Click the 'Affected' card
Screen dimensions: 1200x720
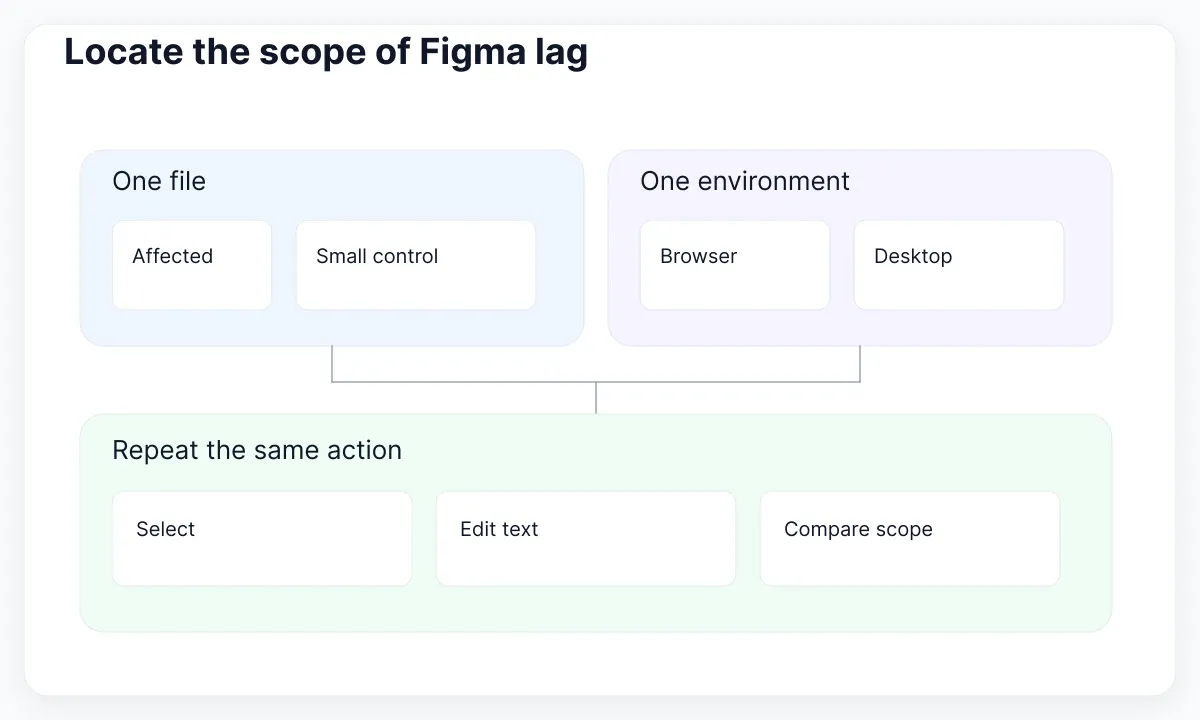coord(192,265)
